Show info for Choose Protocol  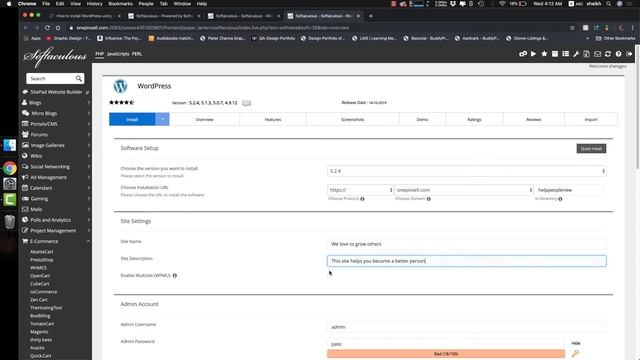pyautogui.click(x=362, y=199)
